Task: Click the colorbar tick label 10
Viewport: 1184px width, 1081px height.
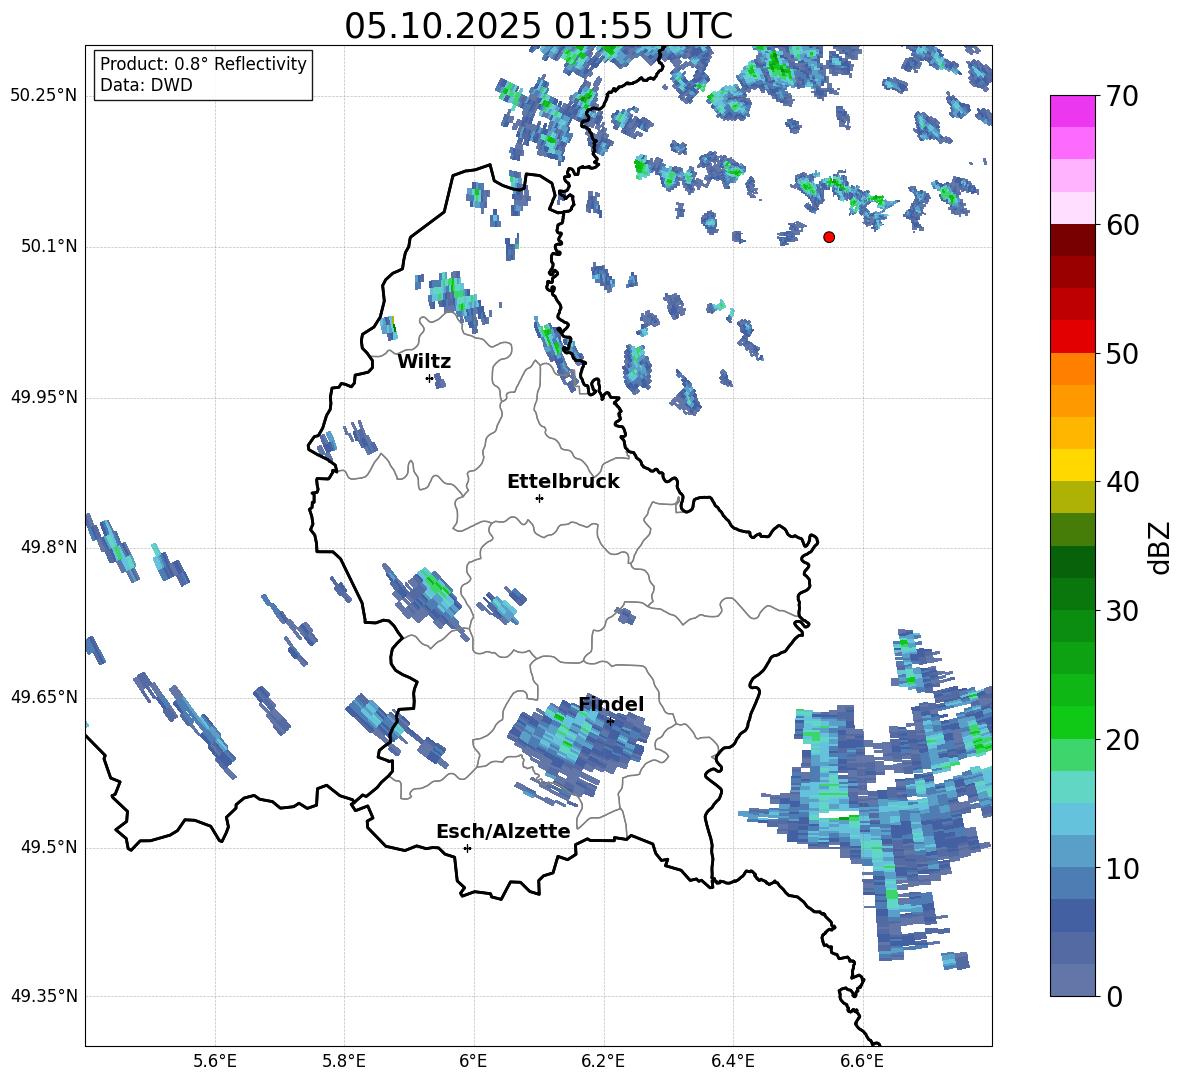Action: click(x=1123, y=868)
